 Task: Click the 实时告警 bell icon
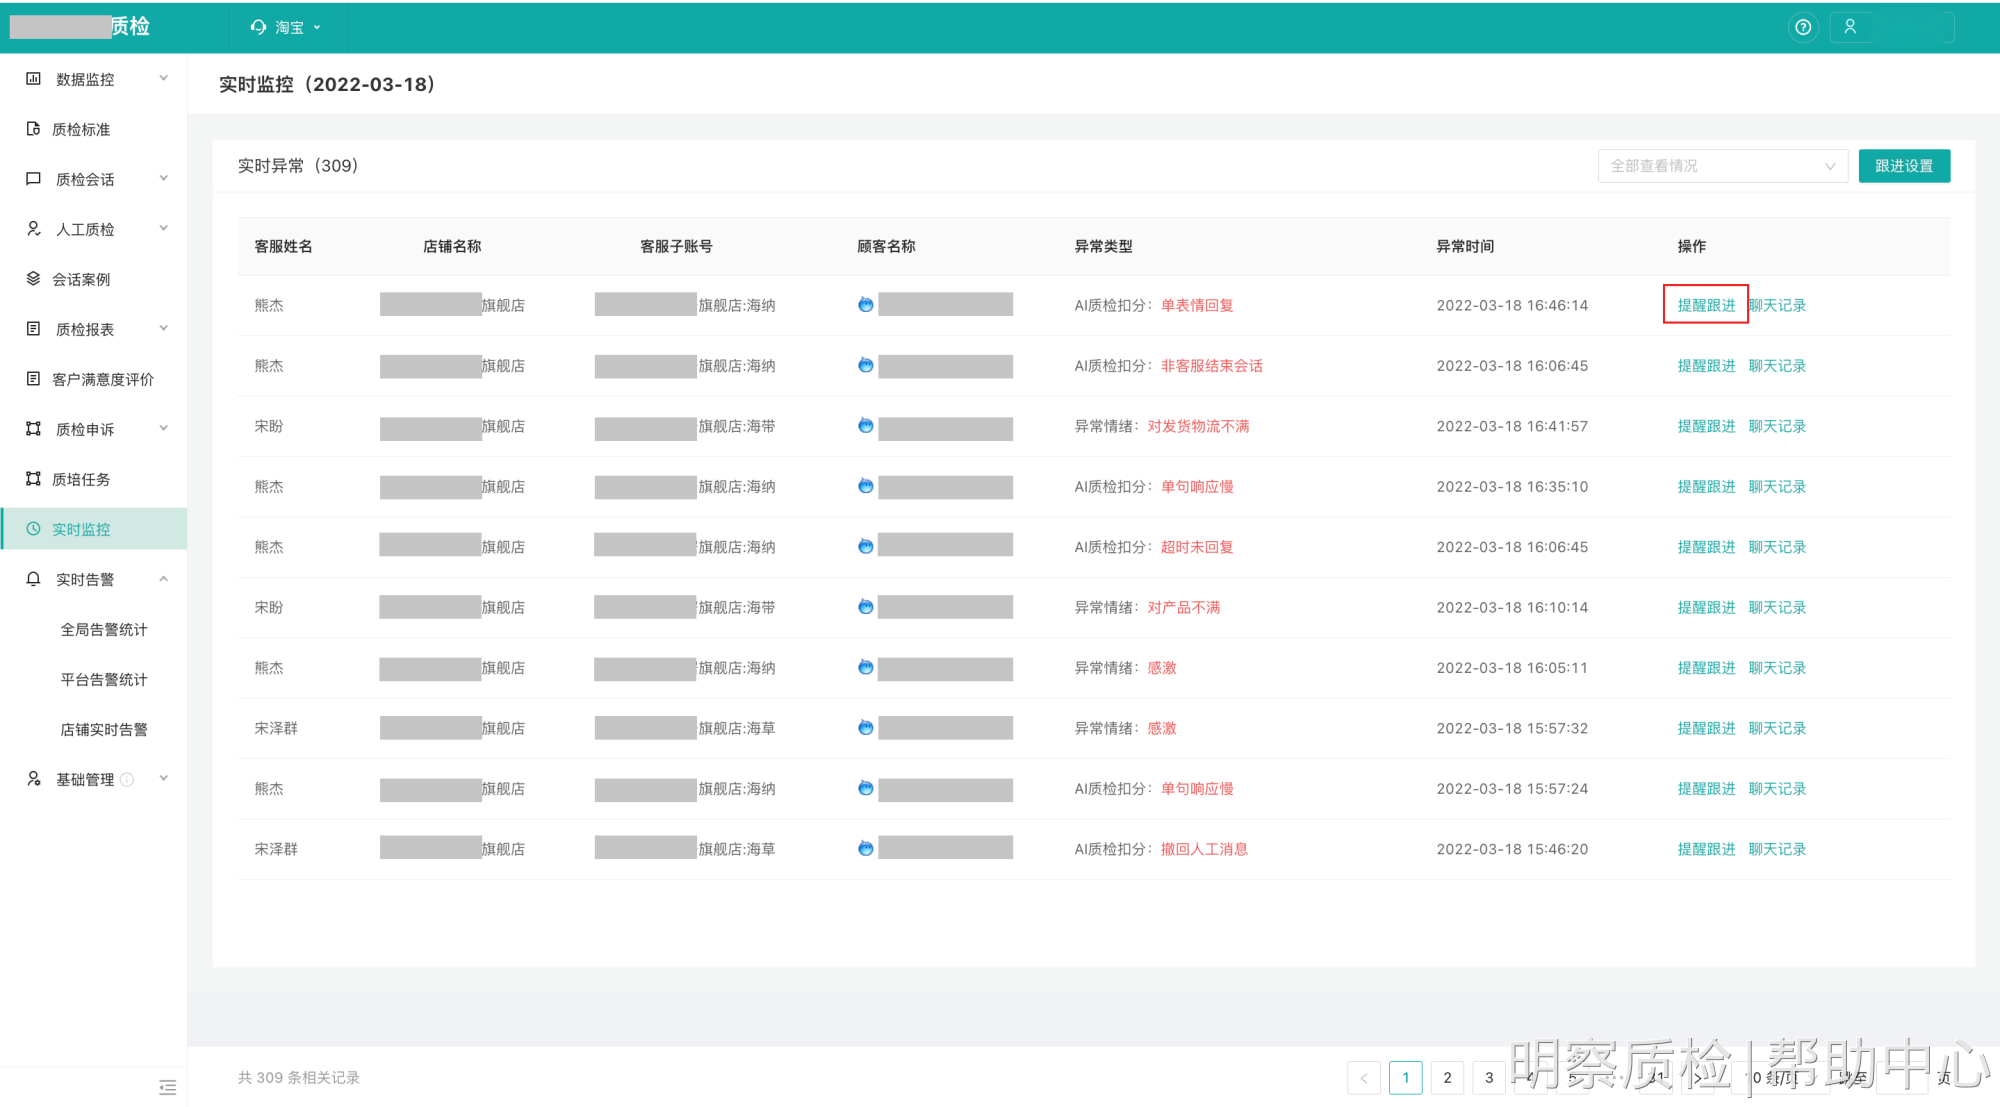[x=33, y=578]
